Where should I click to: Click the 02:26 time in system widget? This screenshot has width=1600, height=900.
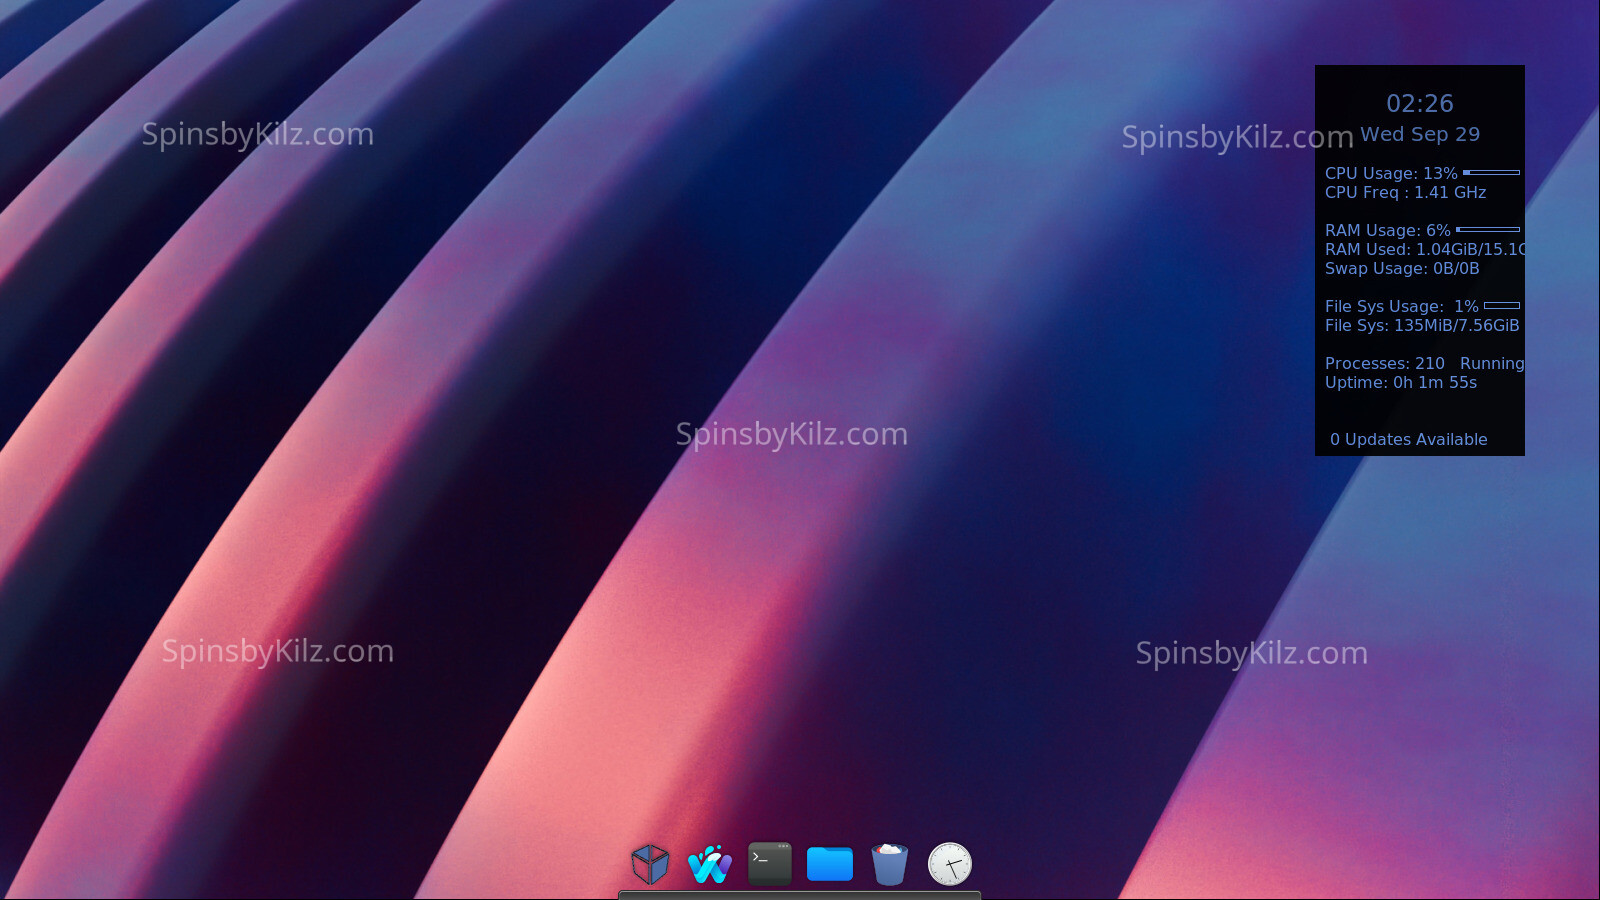click(x=1419, y=104)
